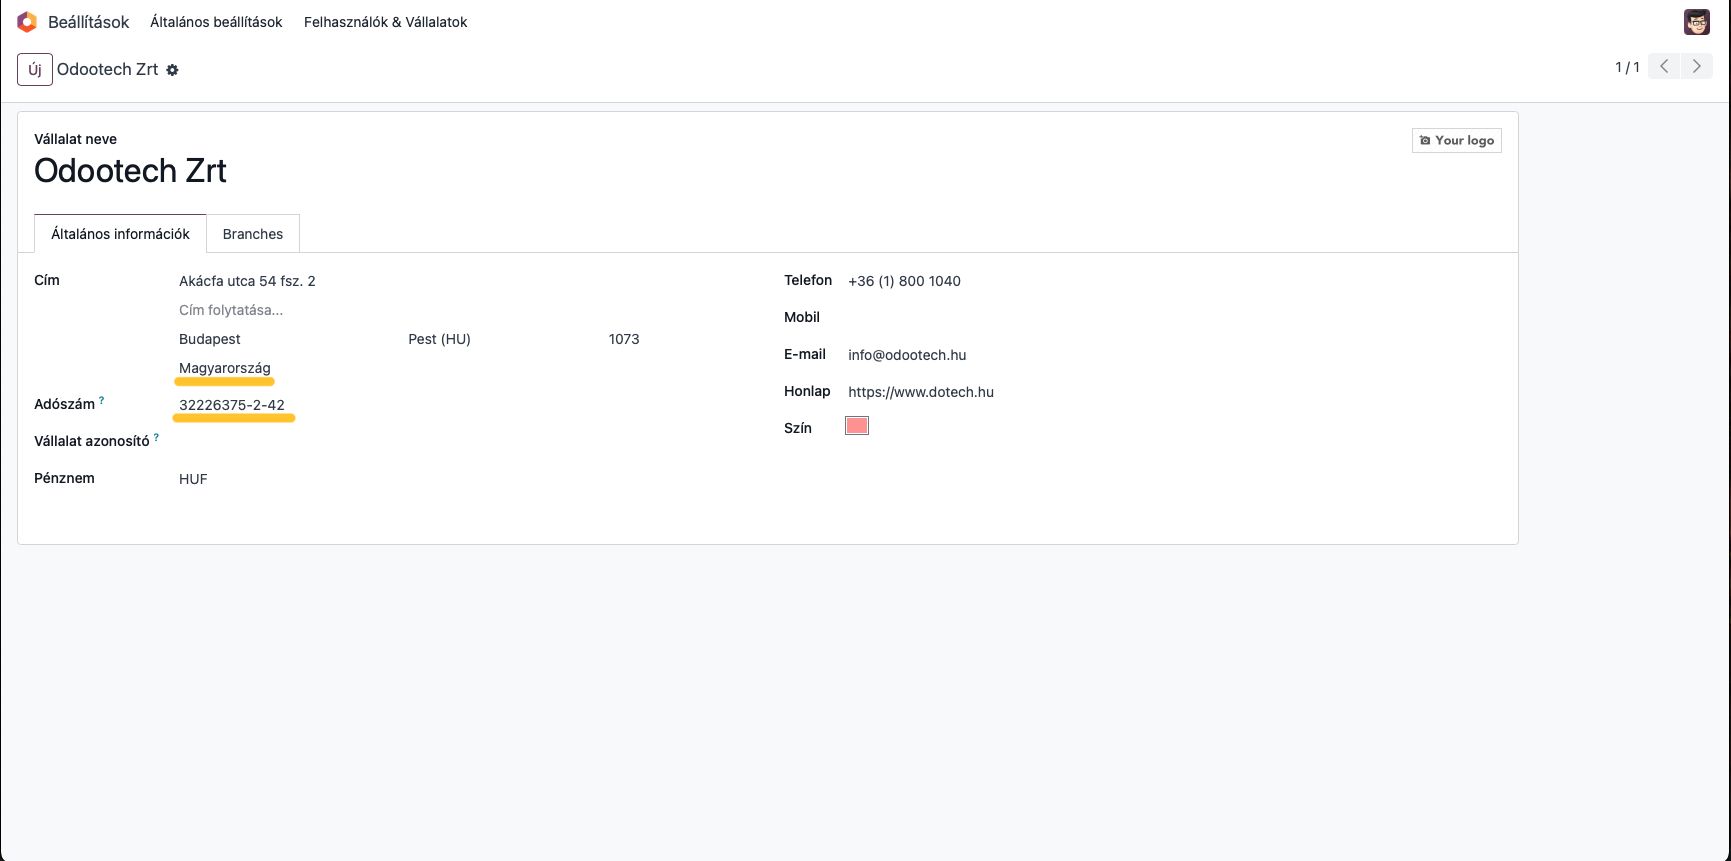Click the Telefon label
This screenshot has width=1731, height=861.
808,280
